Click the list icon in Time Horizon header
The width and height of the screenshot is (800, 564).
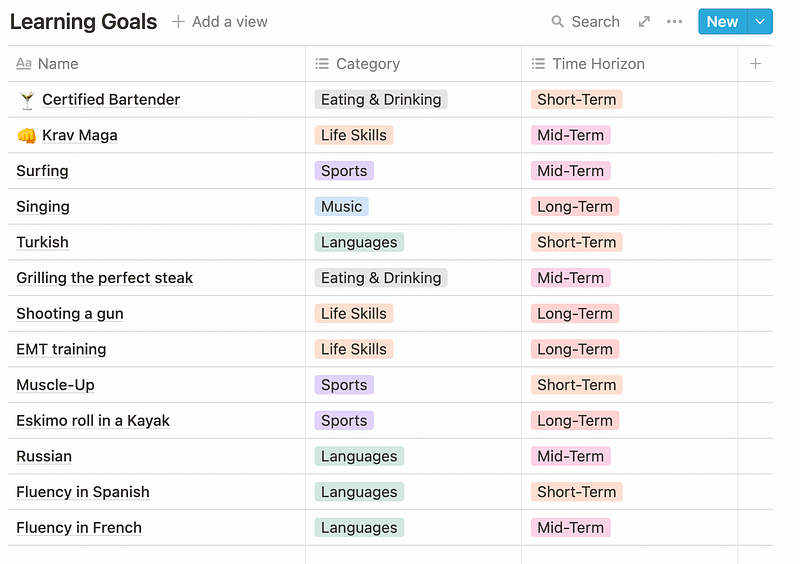point(538,64)
